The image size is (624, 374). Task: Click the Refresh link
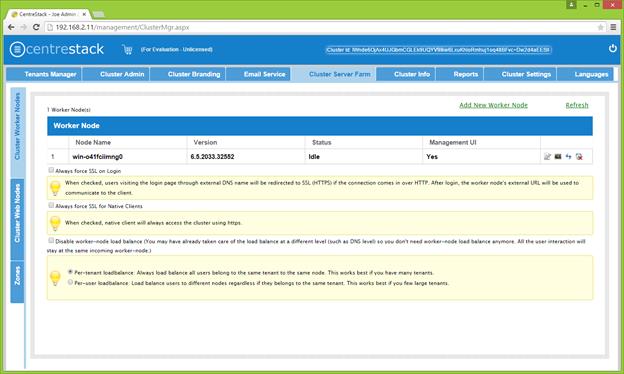click(577, 105)
